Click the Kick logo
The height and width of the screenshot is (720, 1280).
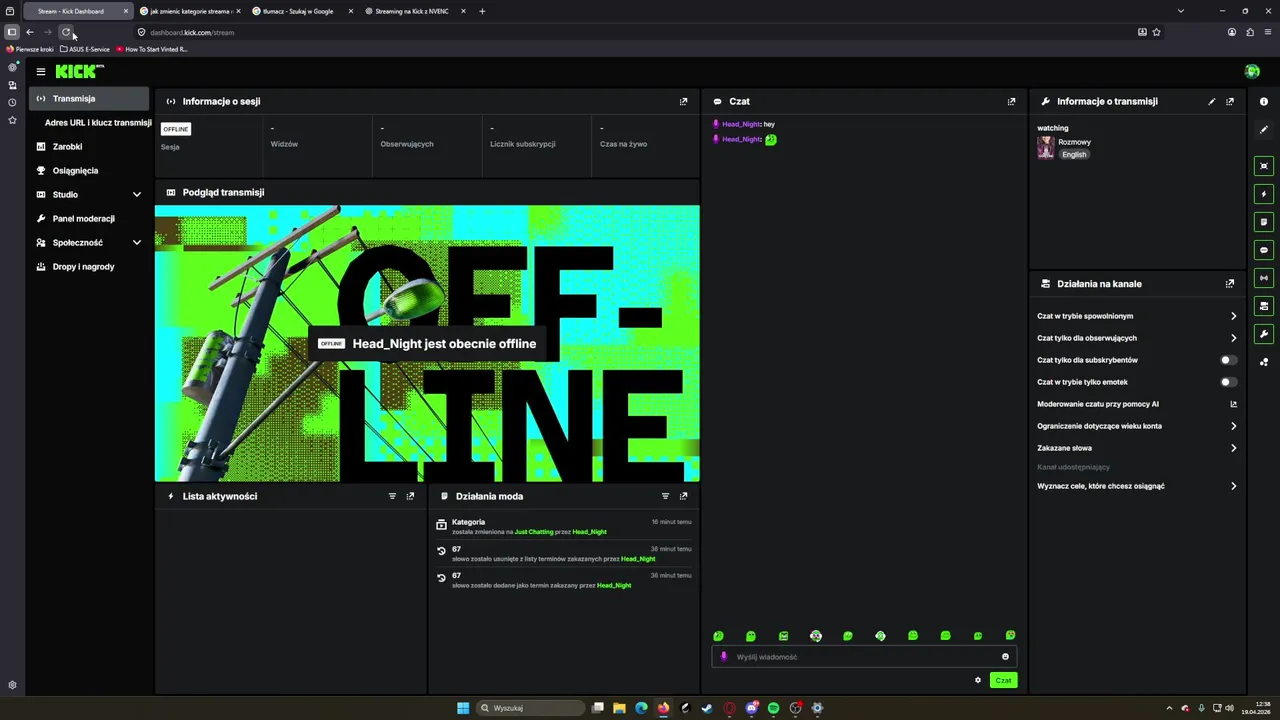pos(79,71)
